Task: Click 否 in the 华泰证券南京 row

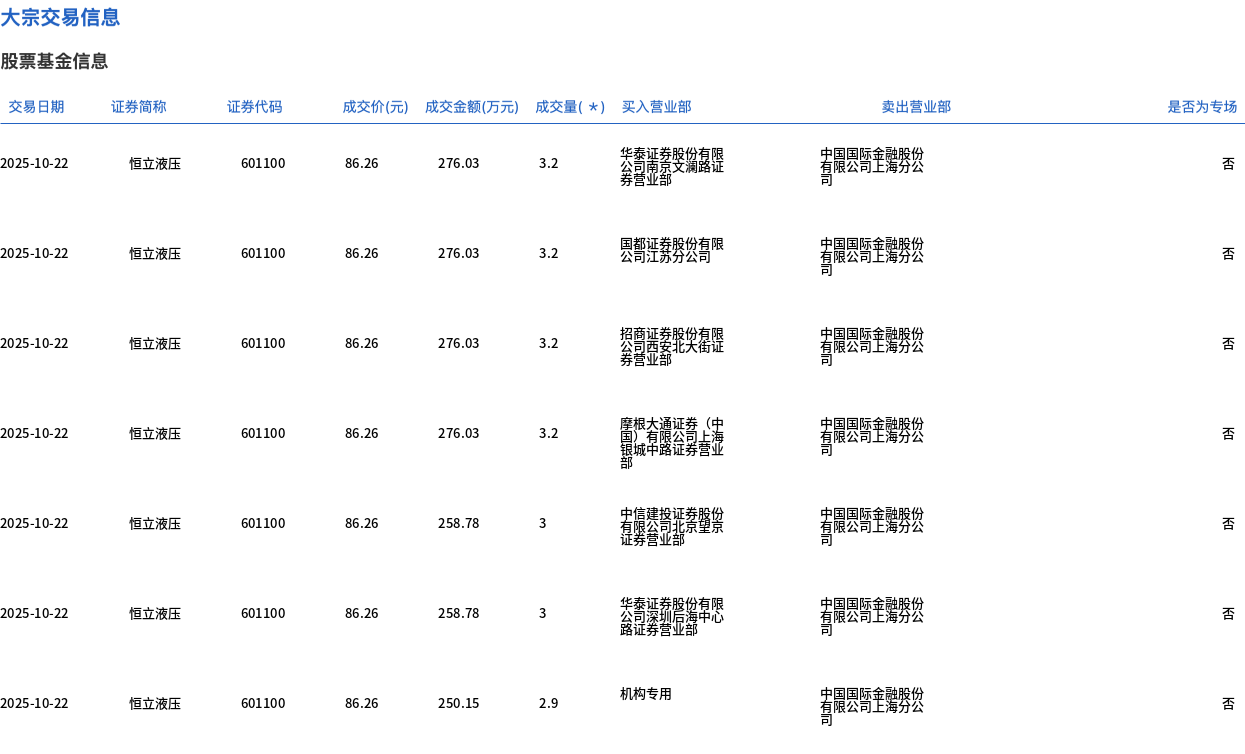Action: (x=1228, y=164)
